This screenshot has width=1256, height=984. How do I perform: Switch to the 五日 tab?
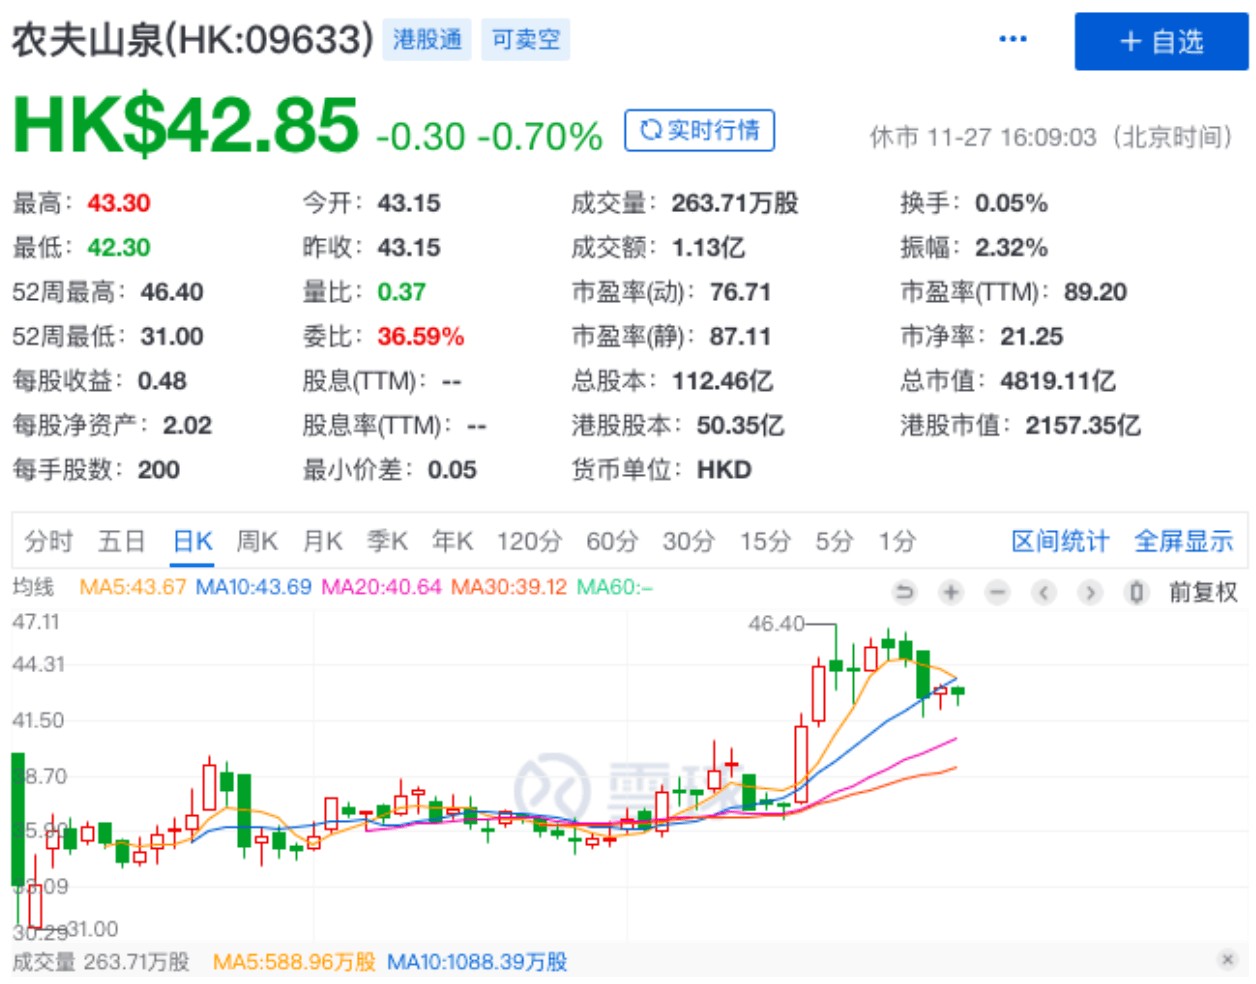click(122, 542)
